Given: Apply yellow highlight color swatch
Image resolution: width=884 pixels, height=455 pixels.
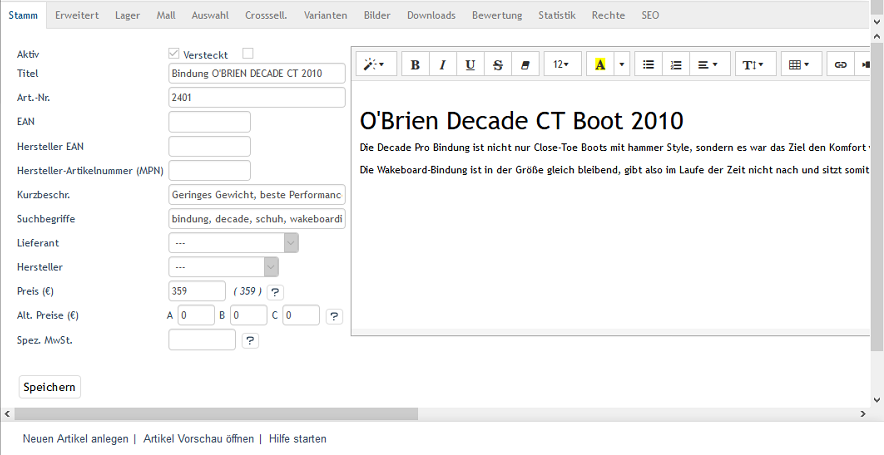Looking at the screenshot, I should coord(600,64).
